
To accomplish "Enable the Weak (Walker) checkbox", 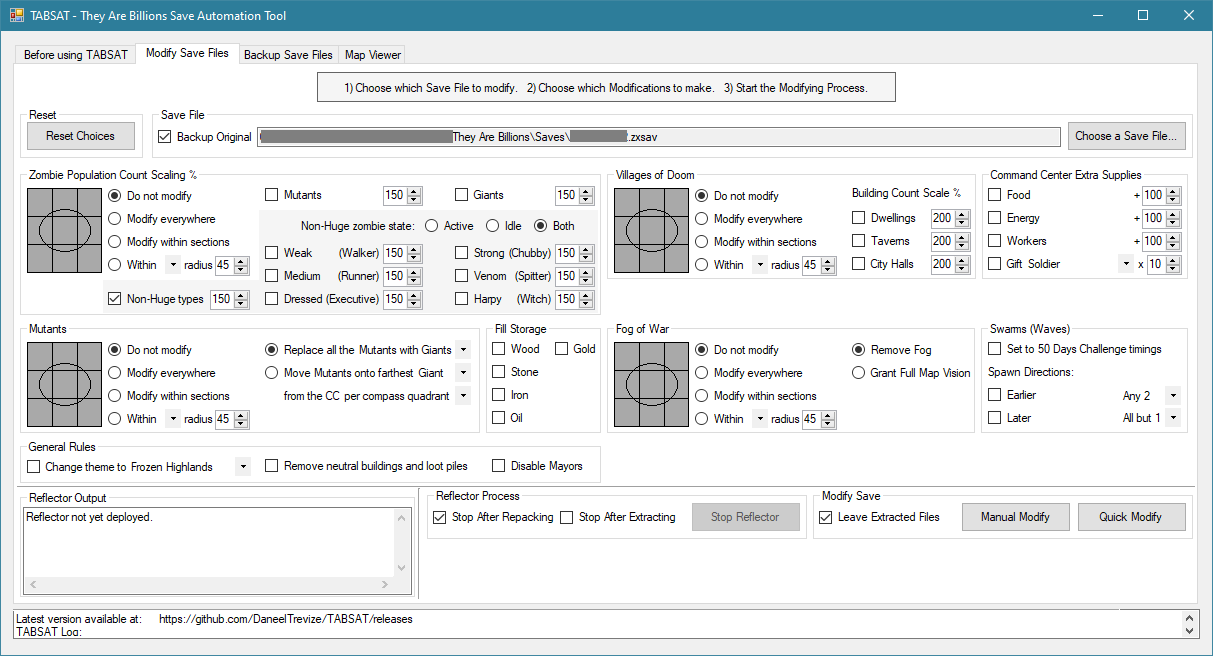I will 322,253.
